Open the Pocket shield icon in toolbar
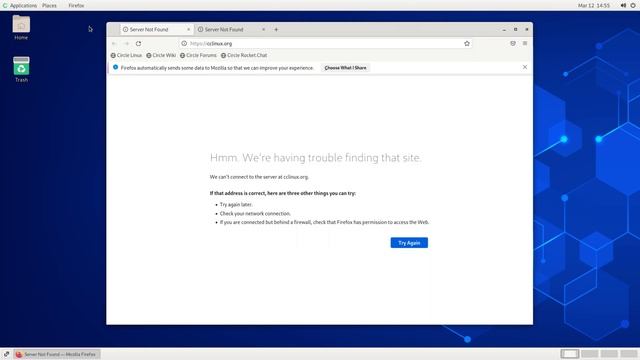640x360 pixels. (513, 43)
